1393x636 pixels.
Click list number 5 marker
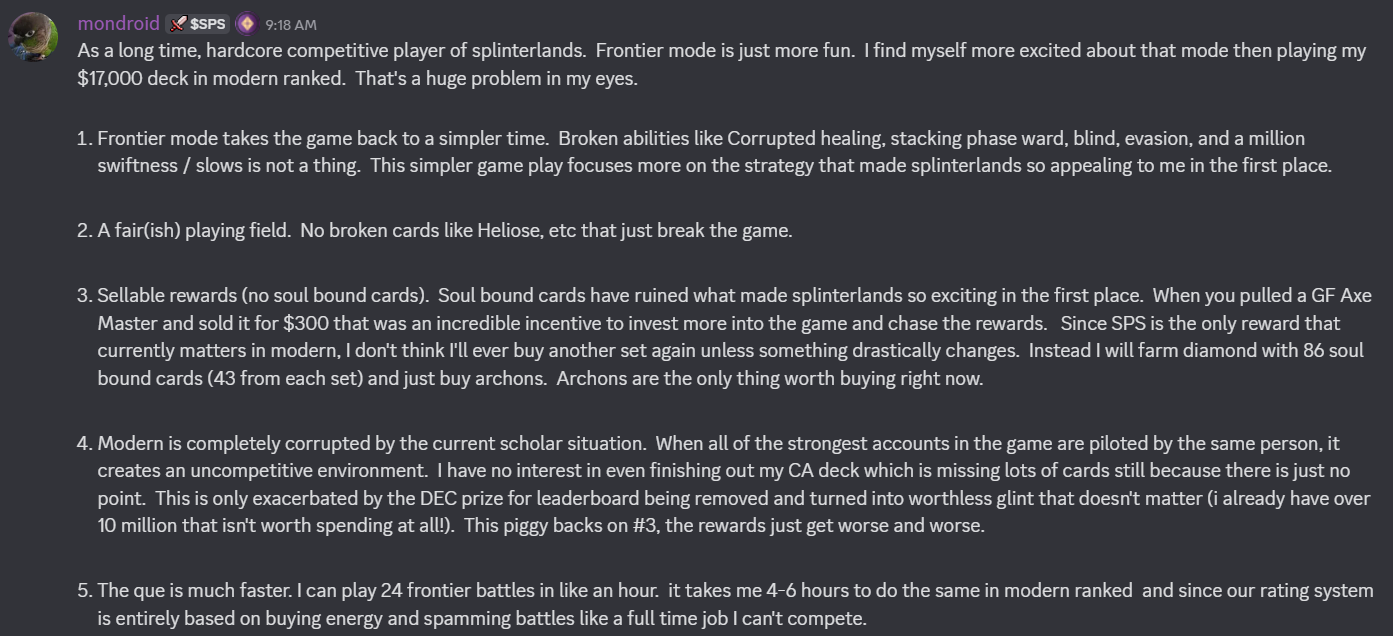pyautogui.click(x=85, y=591)
